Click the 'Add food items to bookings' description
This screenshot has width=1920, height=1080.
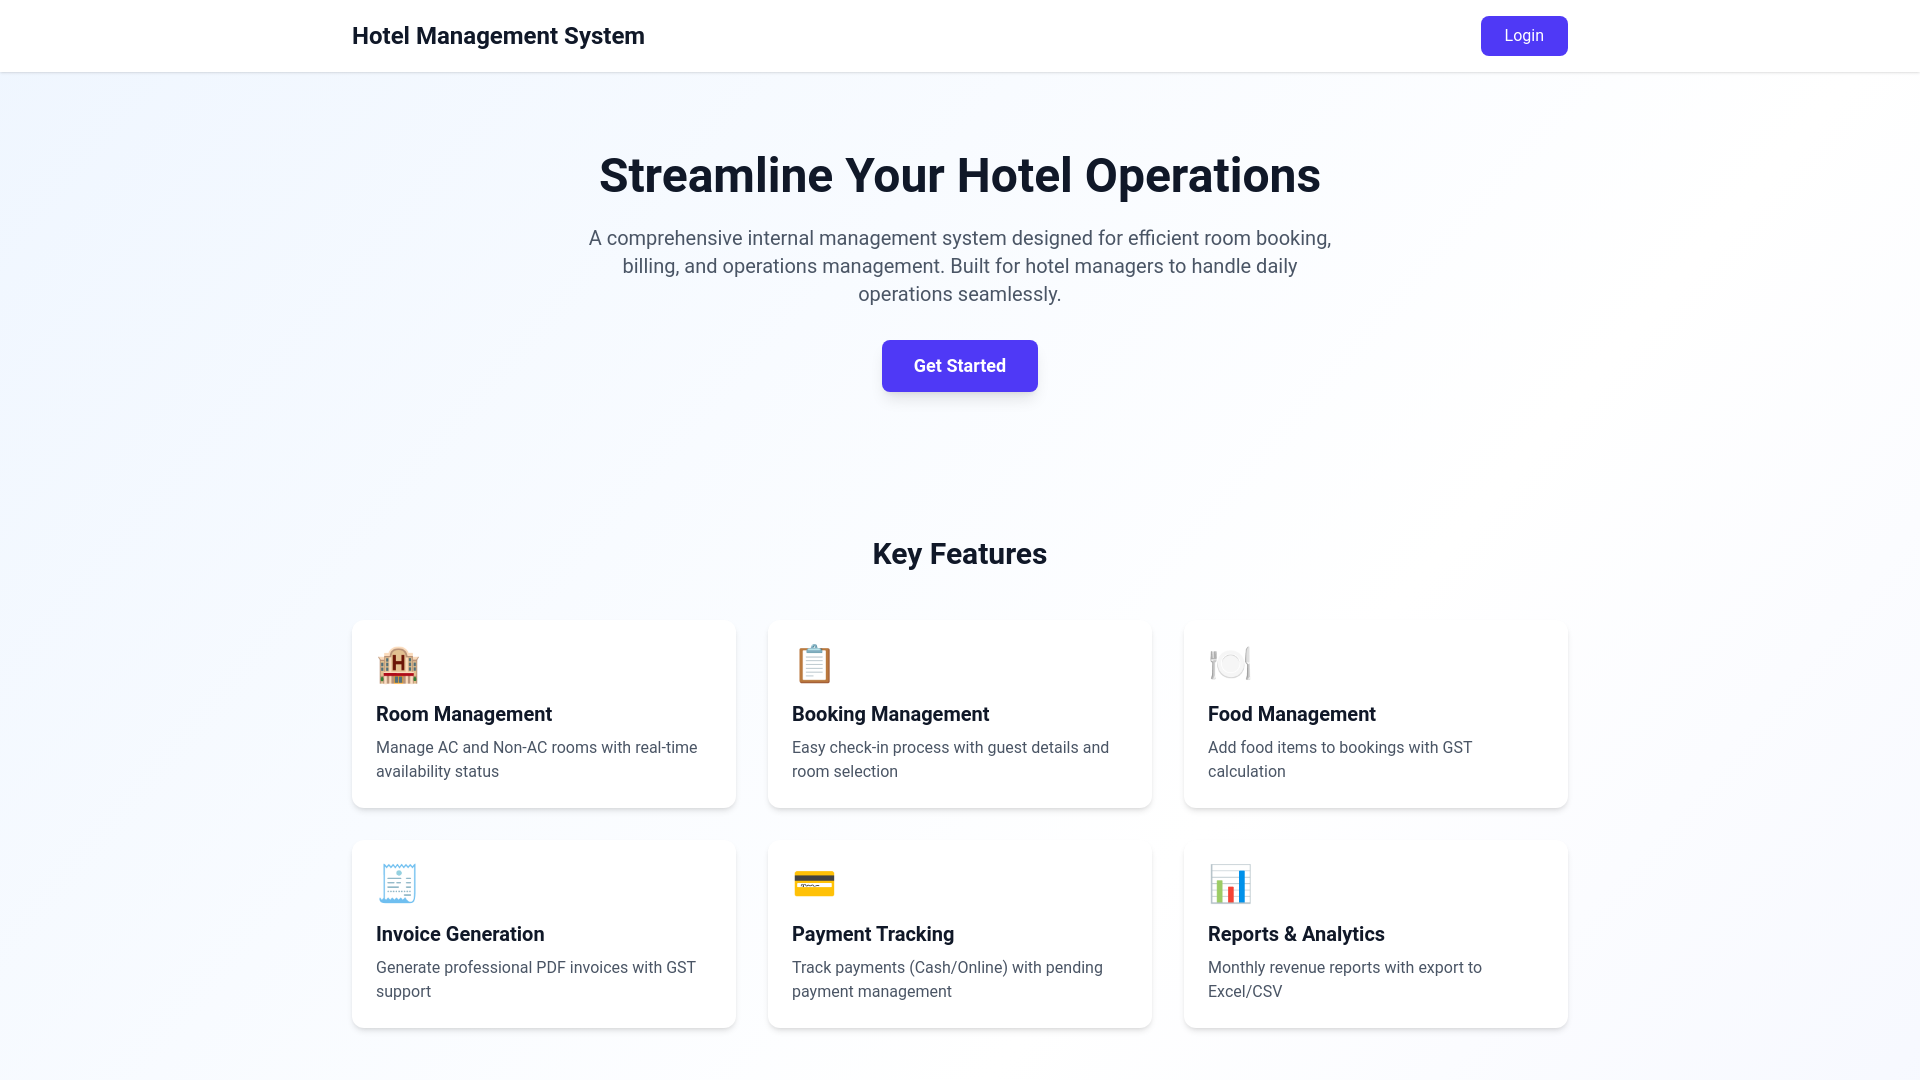pos(1340,759)
